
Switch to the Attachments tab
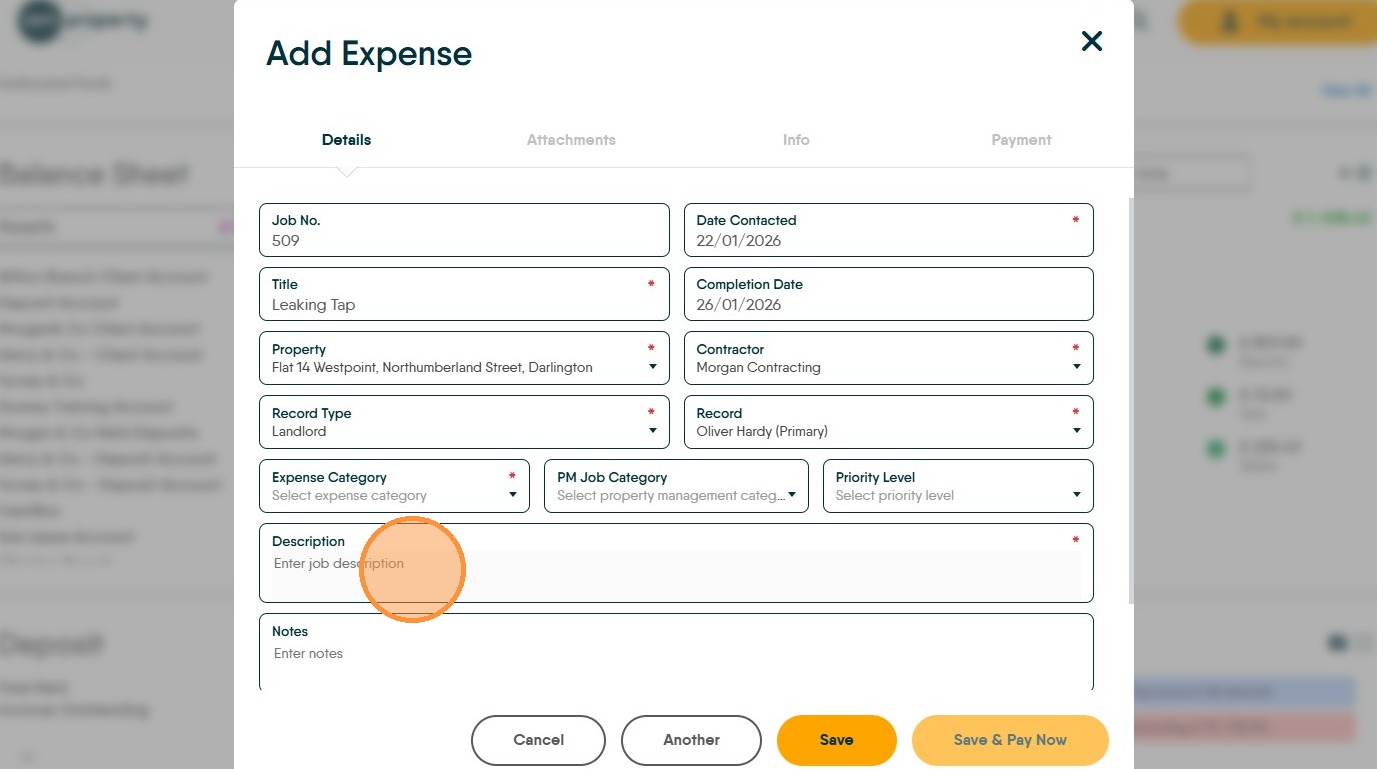(x=571, y=140)
